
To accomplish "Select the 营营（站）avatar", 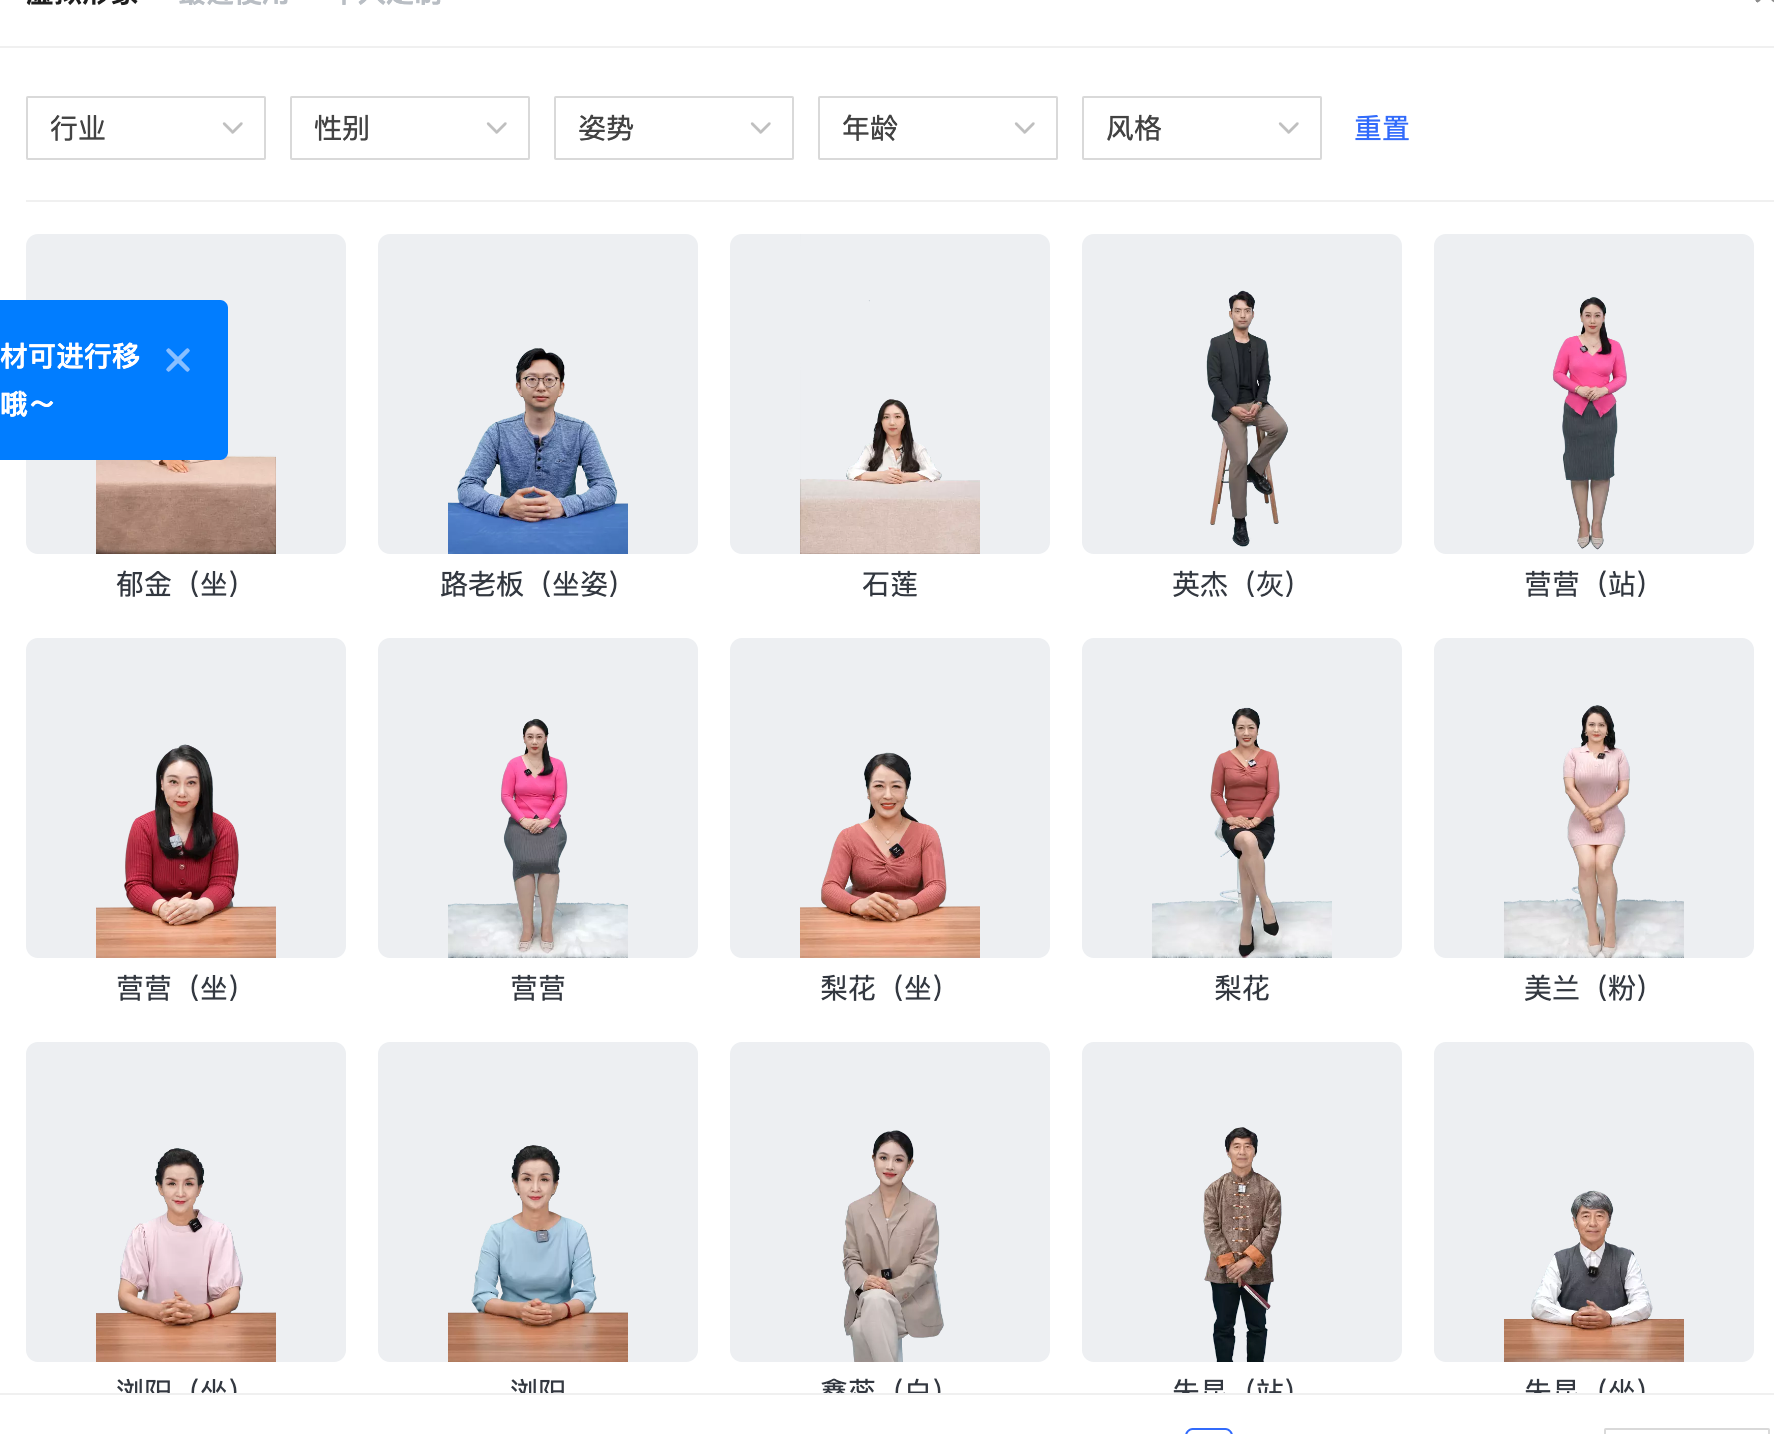I will click(1593, 393).
